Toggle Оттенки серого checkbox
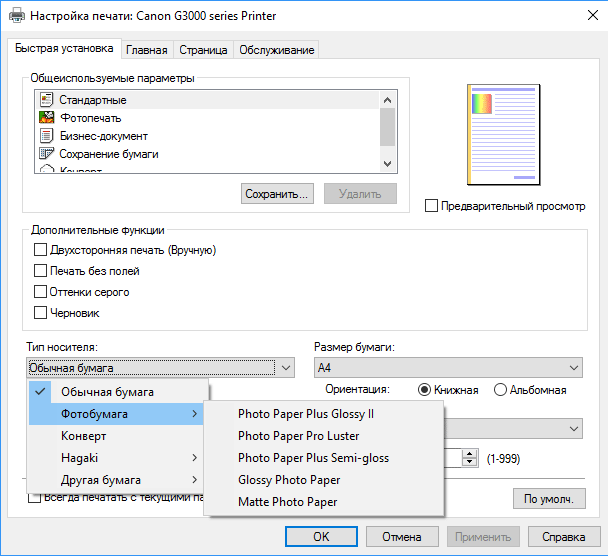 click(40, 292)
